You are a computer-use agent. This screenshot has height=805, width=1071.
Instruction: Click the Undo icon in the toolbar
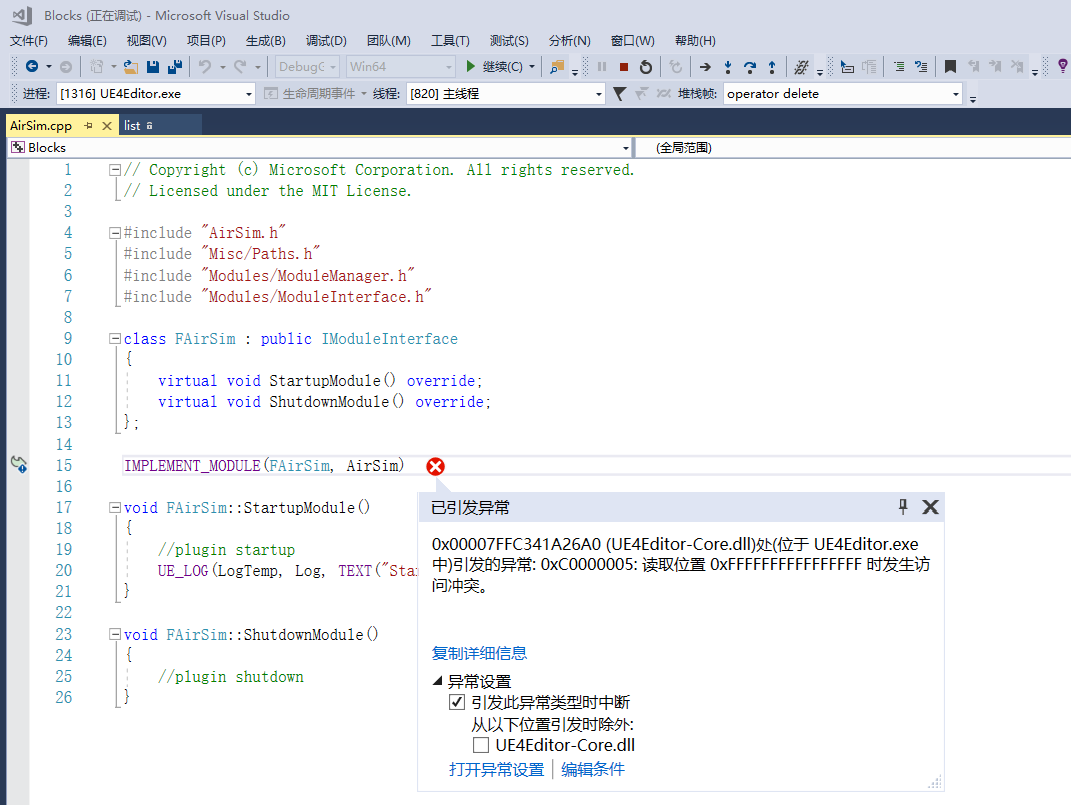point(203,66)
